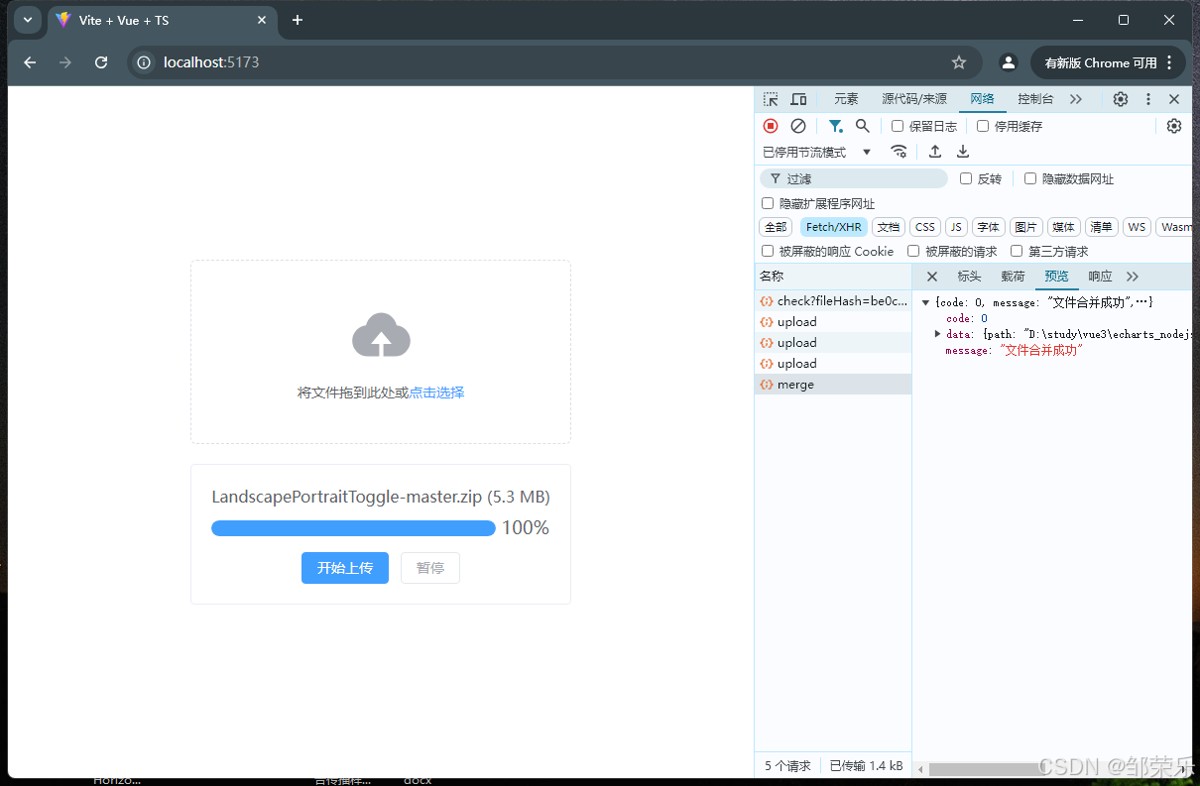Click the export HAR download icon
The image size is (1200, 786).
(963, 152)
